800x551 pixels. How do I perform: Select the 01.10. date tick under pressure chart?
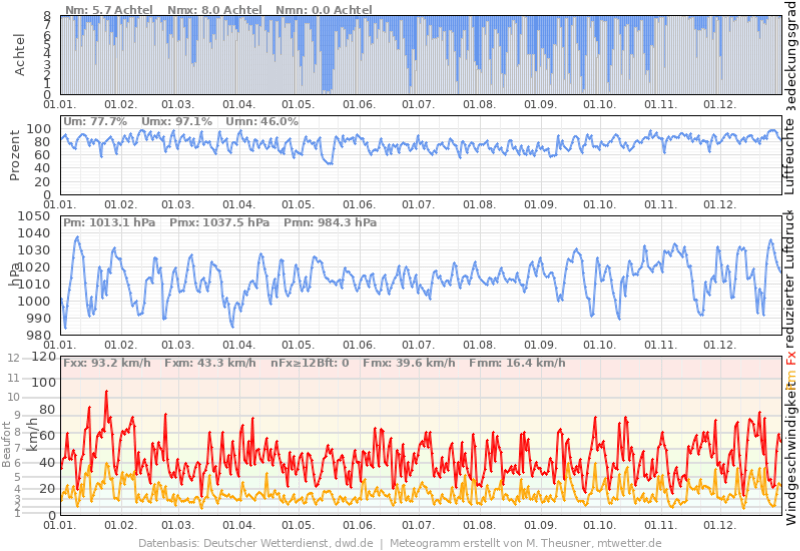[600, 344]
